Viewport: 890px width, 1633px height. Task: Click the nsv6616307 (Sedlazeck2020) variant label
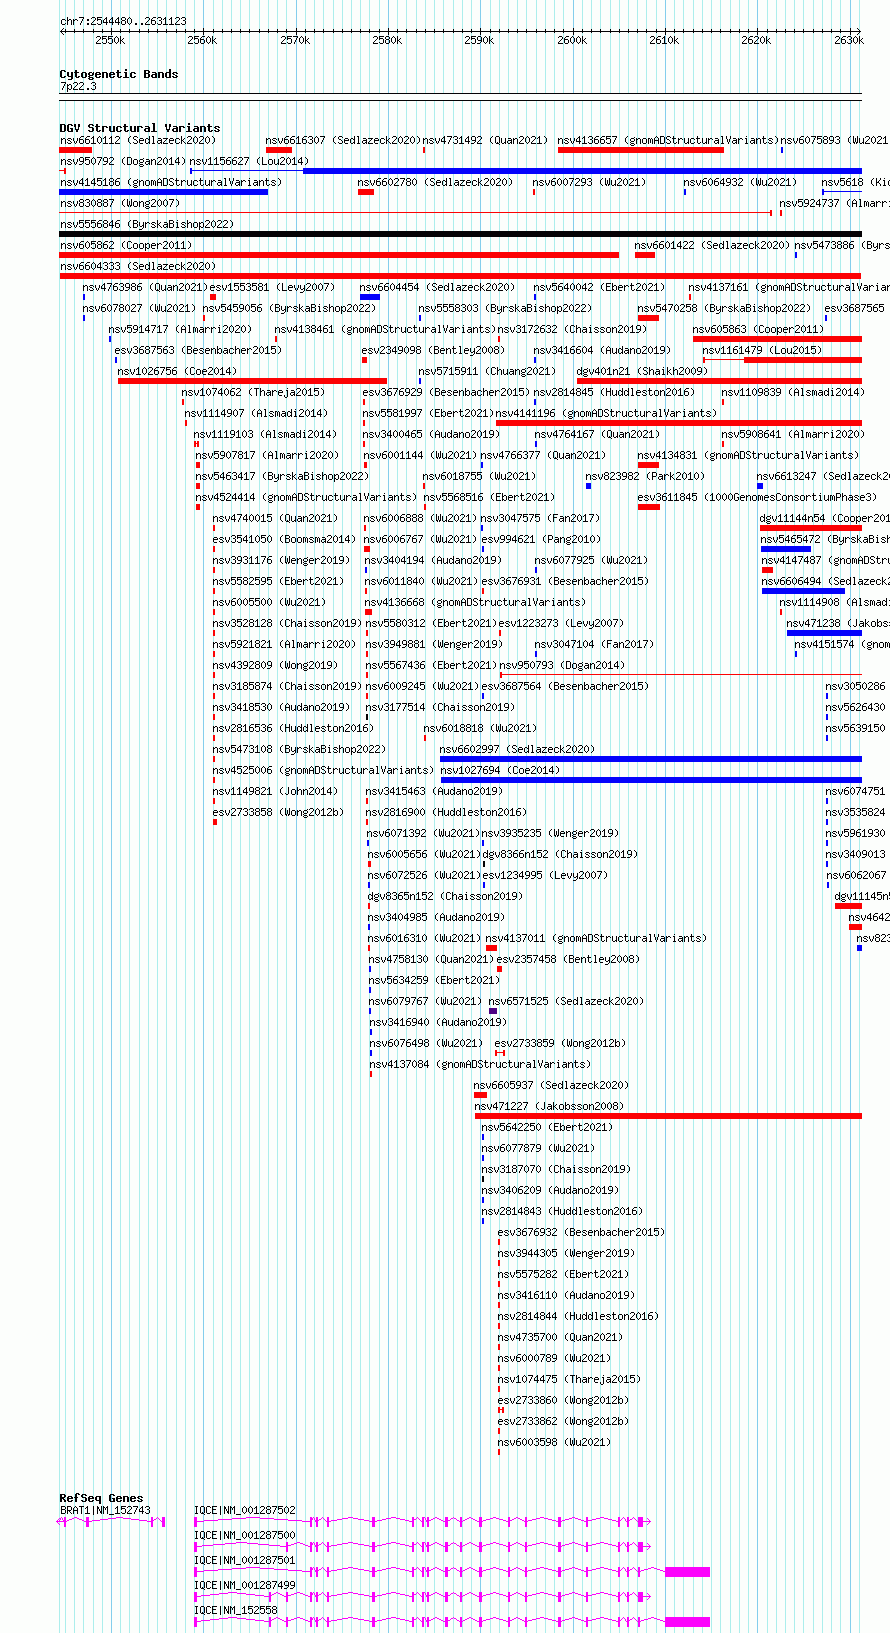(343, 140)
